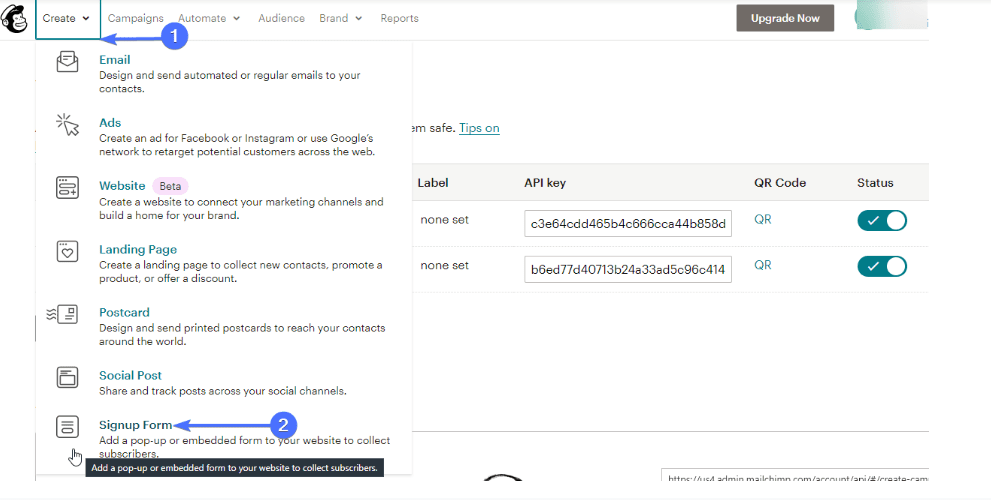
Task: Click the Website layout icon
Action: [x=67, y=188]
